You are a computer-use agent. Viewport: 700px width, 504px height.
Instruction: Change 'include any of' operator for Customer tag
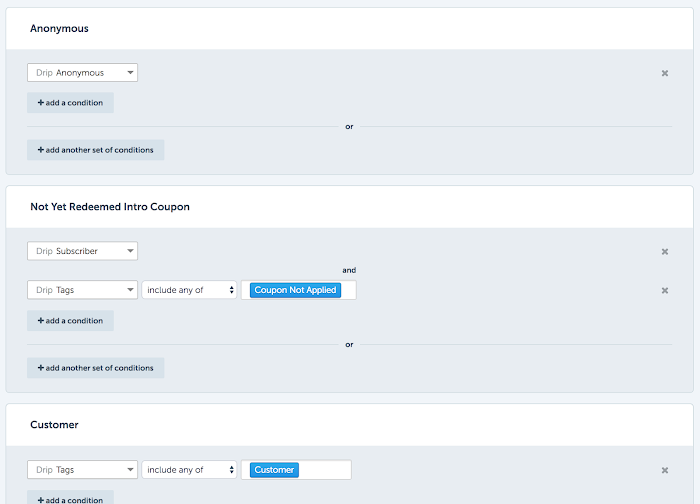pyautogui.click(x=189, y=470)
